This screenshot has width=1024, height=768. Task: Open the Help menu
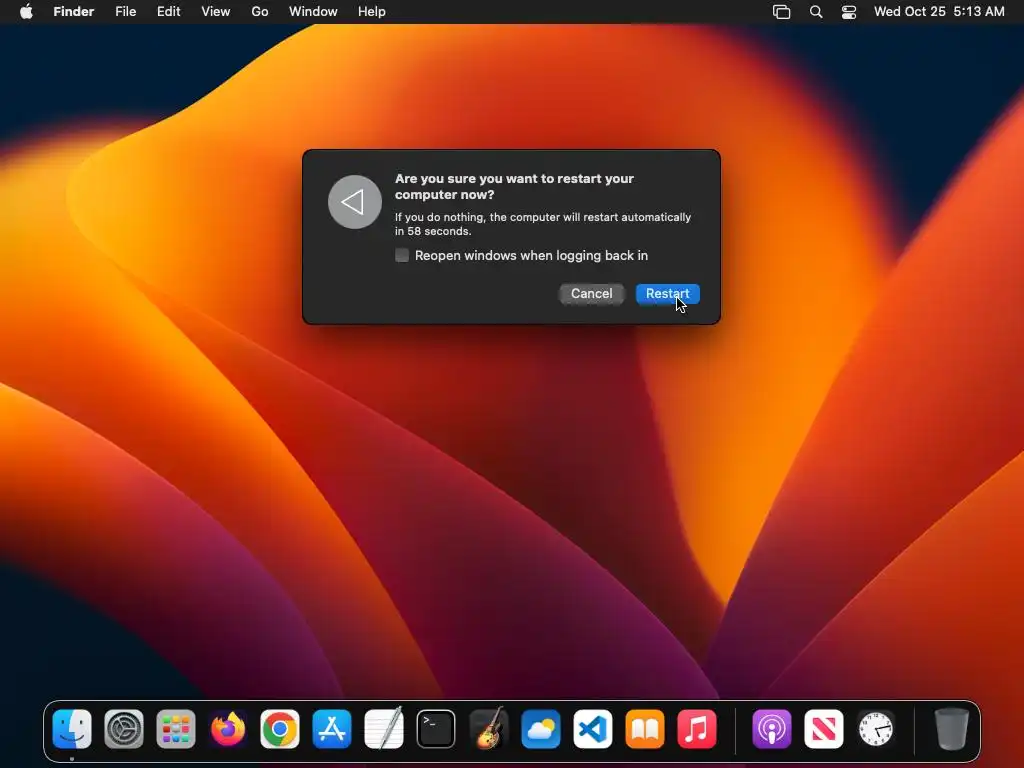point(372,12)
